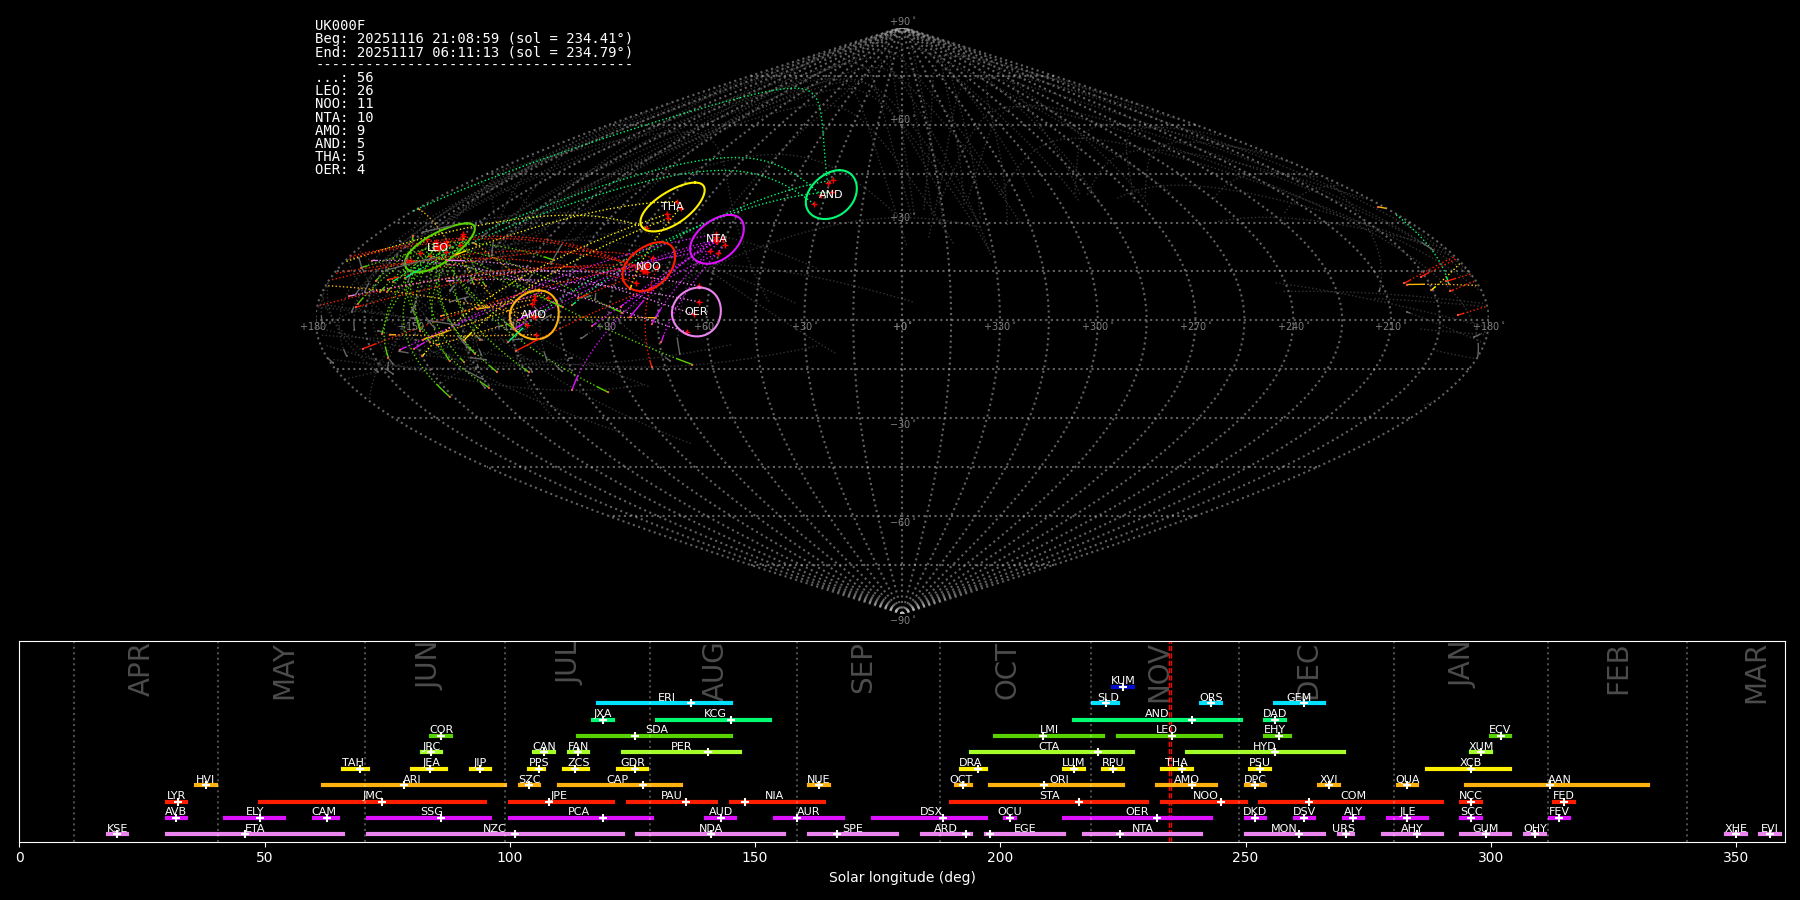Select the 'AMO: 9' legend entry
Image resolution: width=1800 pixels, height=900 pixels.
coord(340,131)
